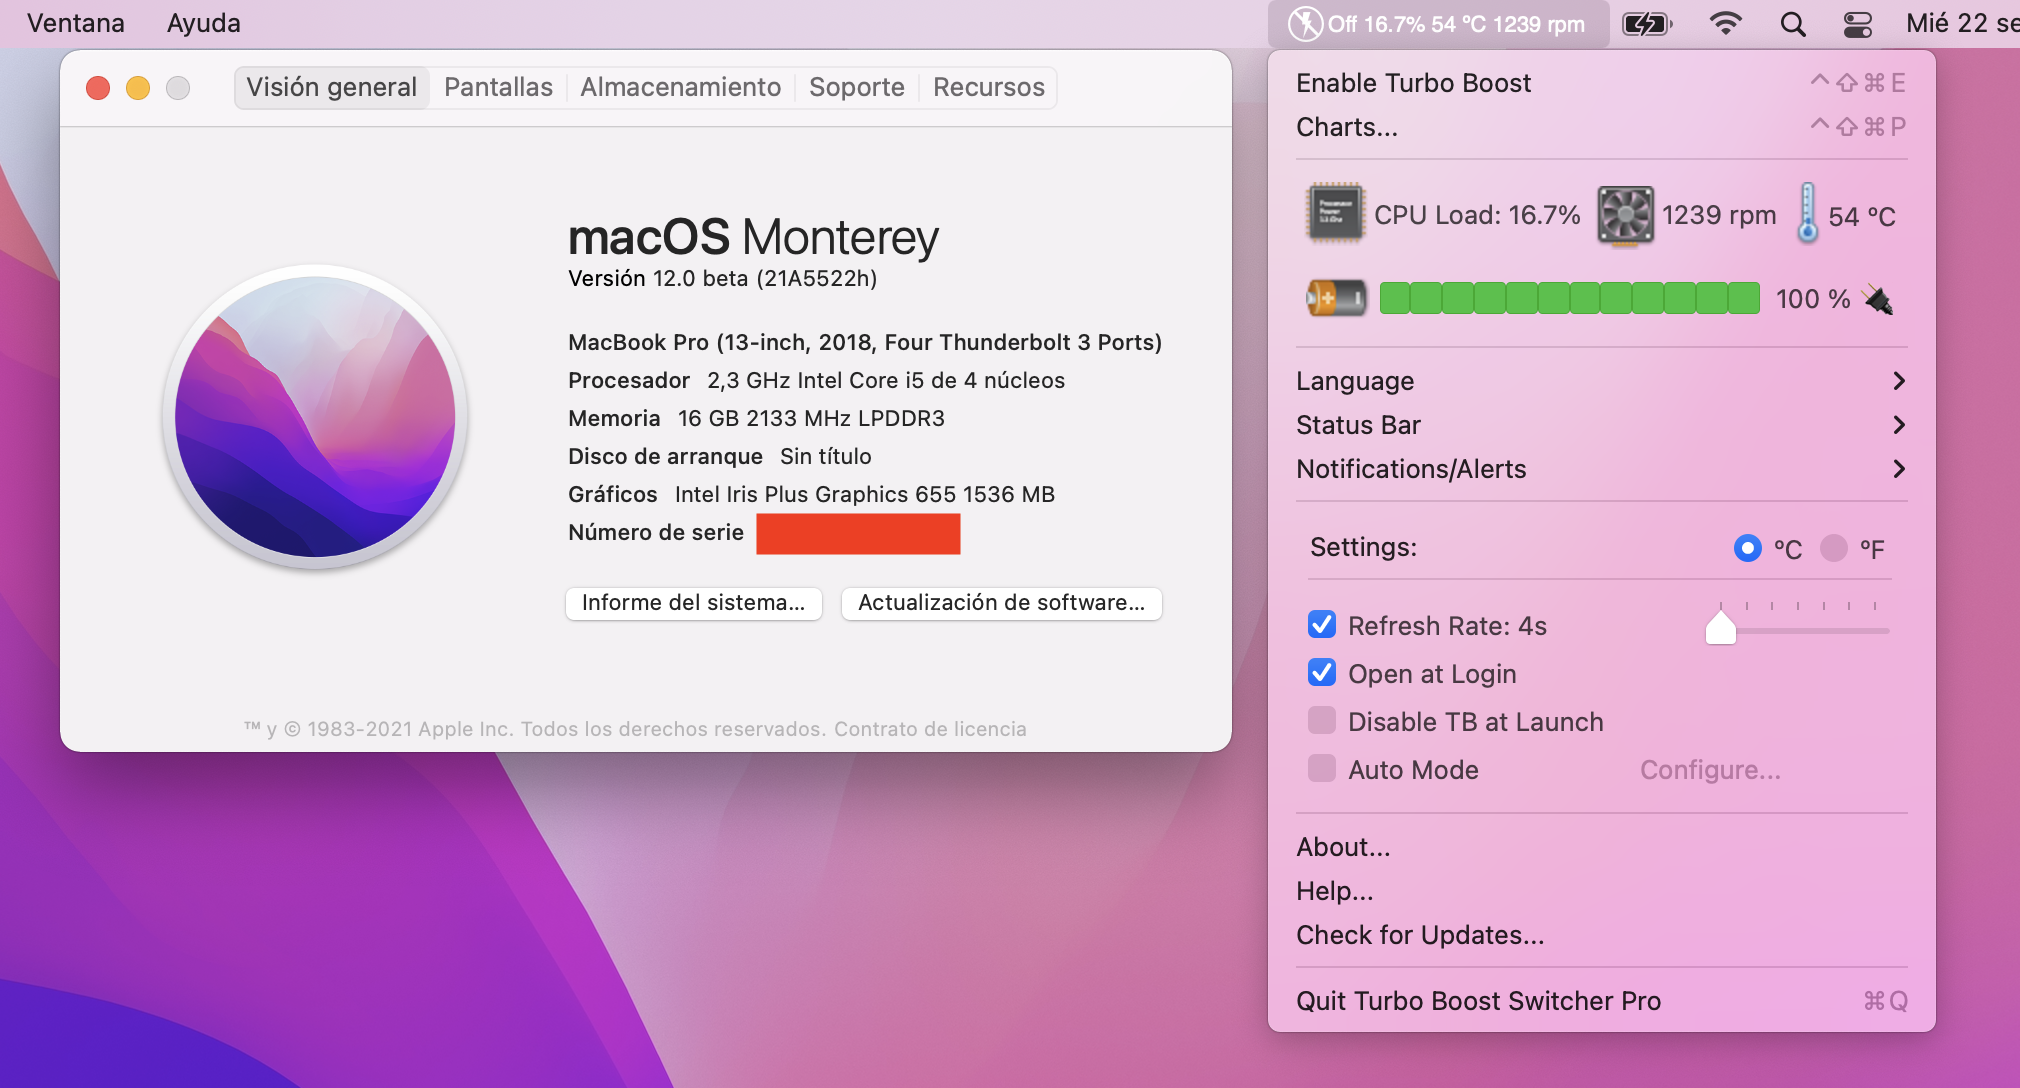This screenshot has height=1088, width=2020.
Task: Enable the Auto Mode checkbox
Action: [1322, 769]
